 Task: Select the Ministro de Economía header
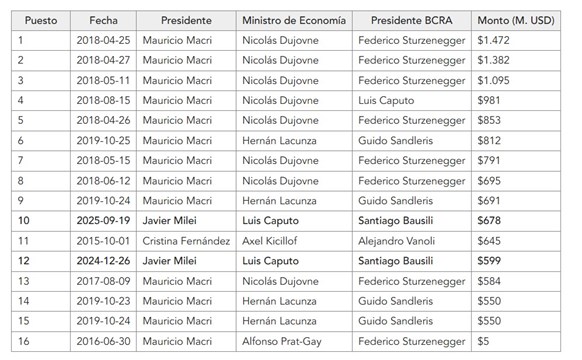(x=294, y=20)
